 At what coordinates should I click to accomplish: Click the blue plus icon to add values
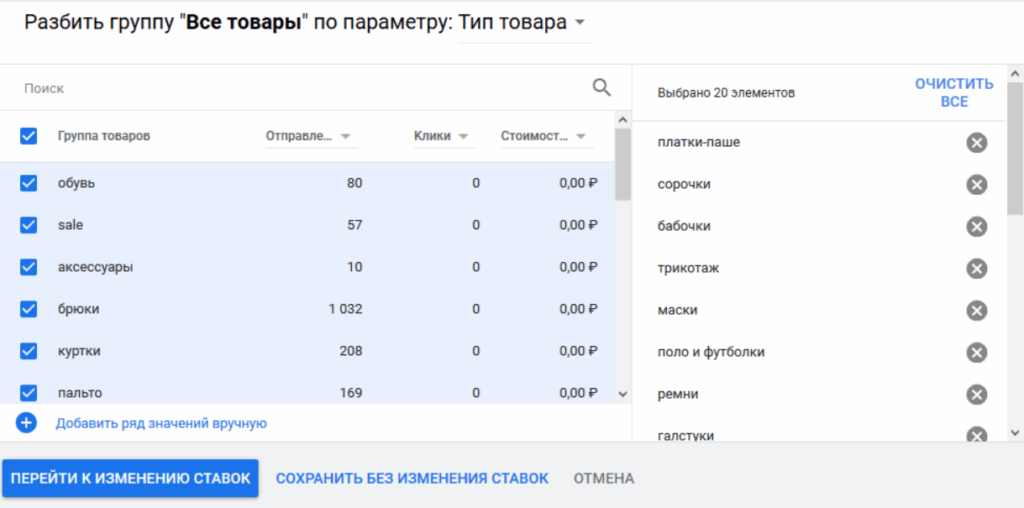[27, 423]
